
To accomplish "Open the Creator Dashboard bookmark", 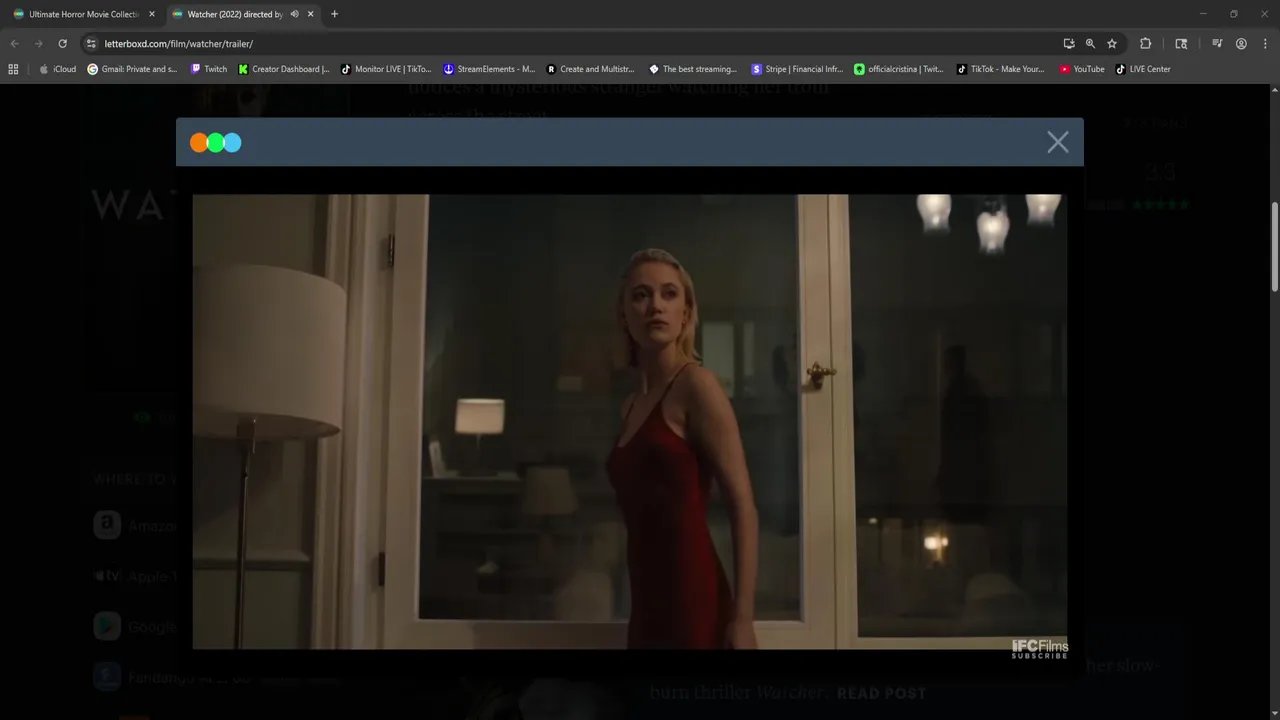I will point(284,69).
